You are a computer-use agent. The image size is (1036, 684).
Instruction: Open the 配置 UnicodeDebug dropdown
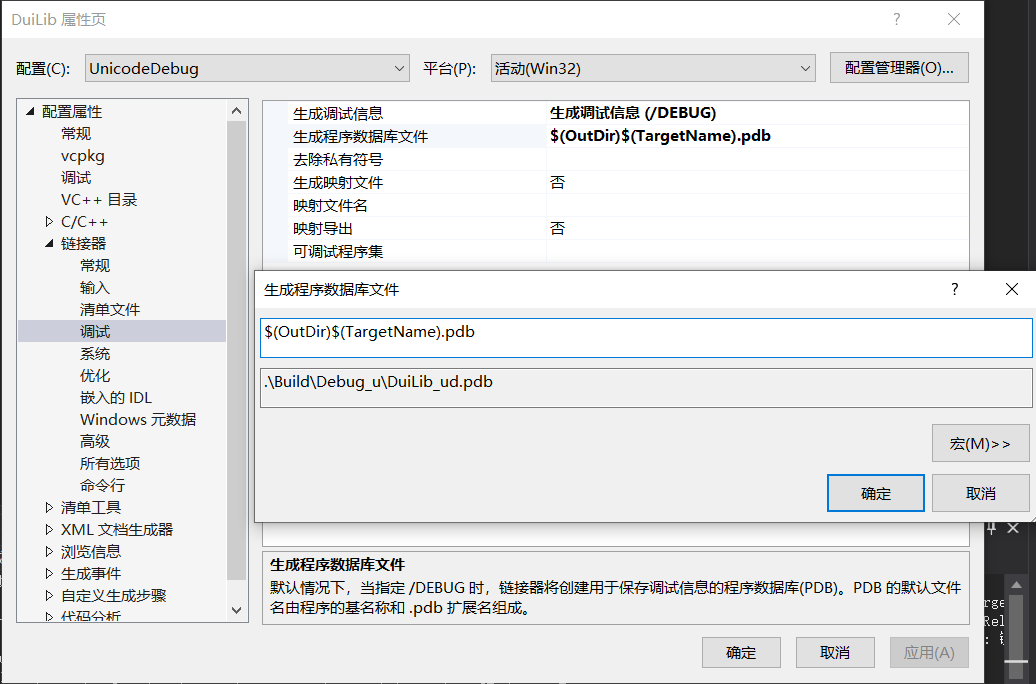coord(247,68)
